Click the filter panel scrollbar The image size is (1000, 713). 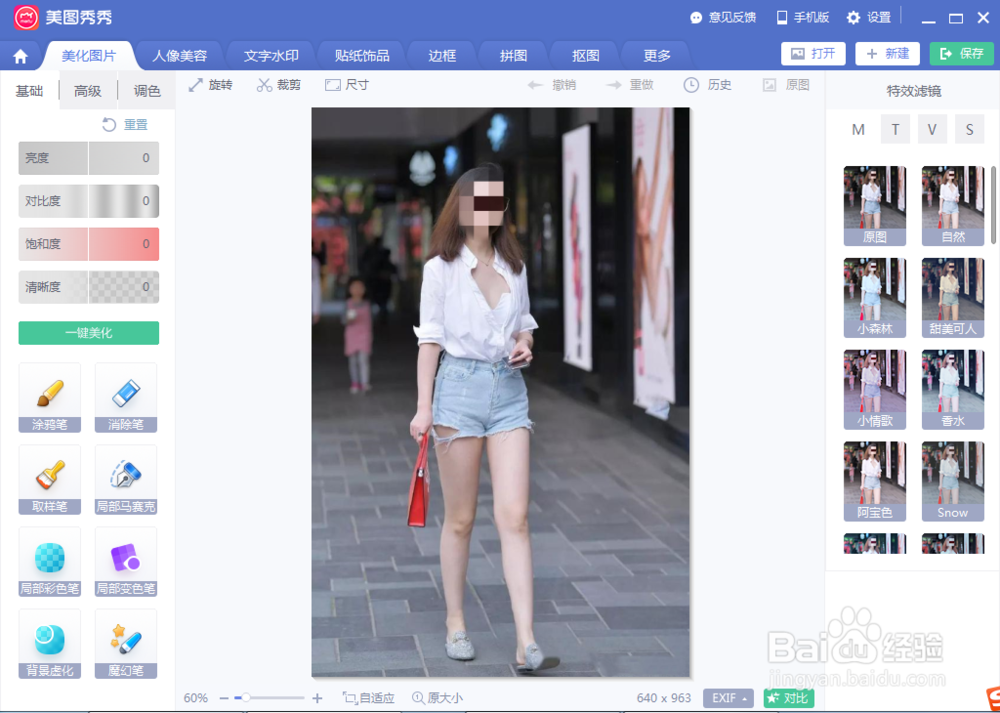994,205
